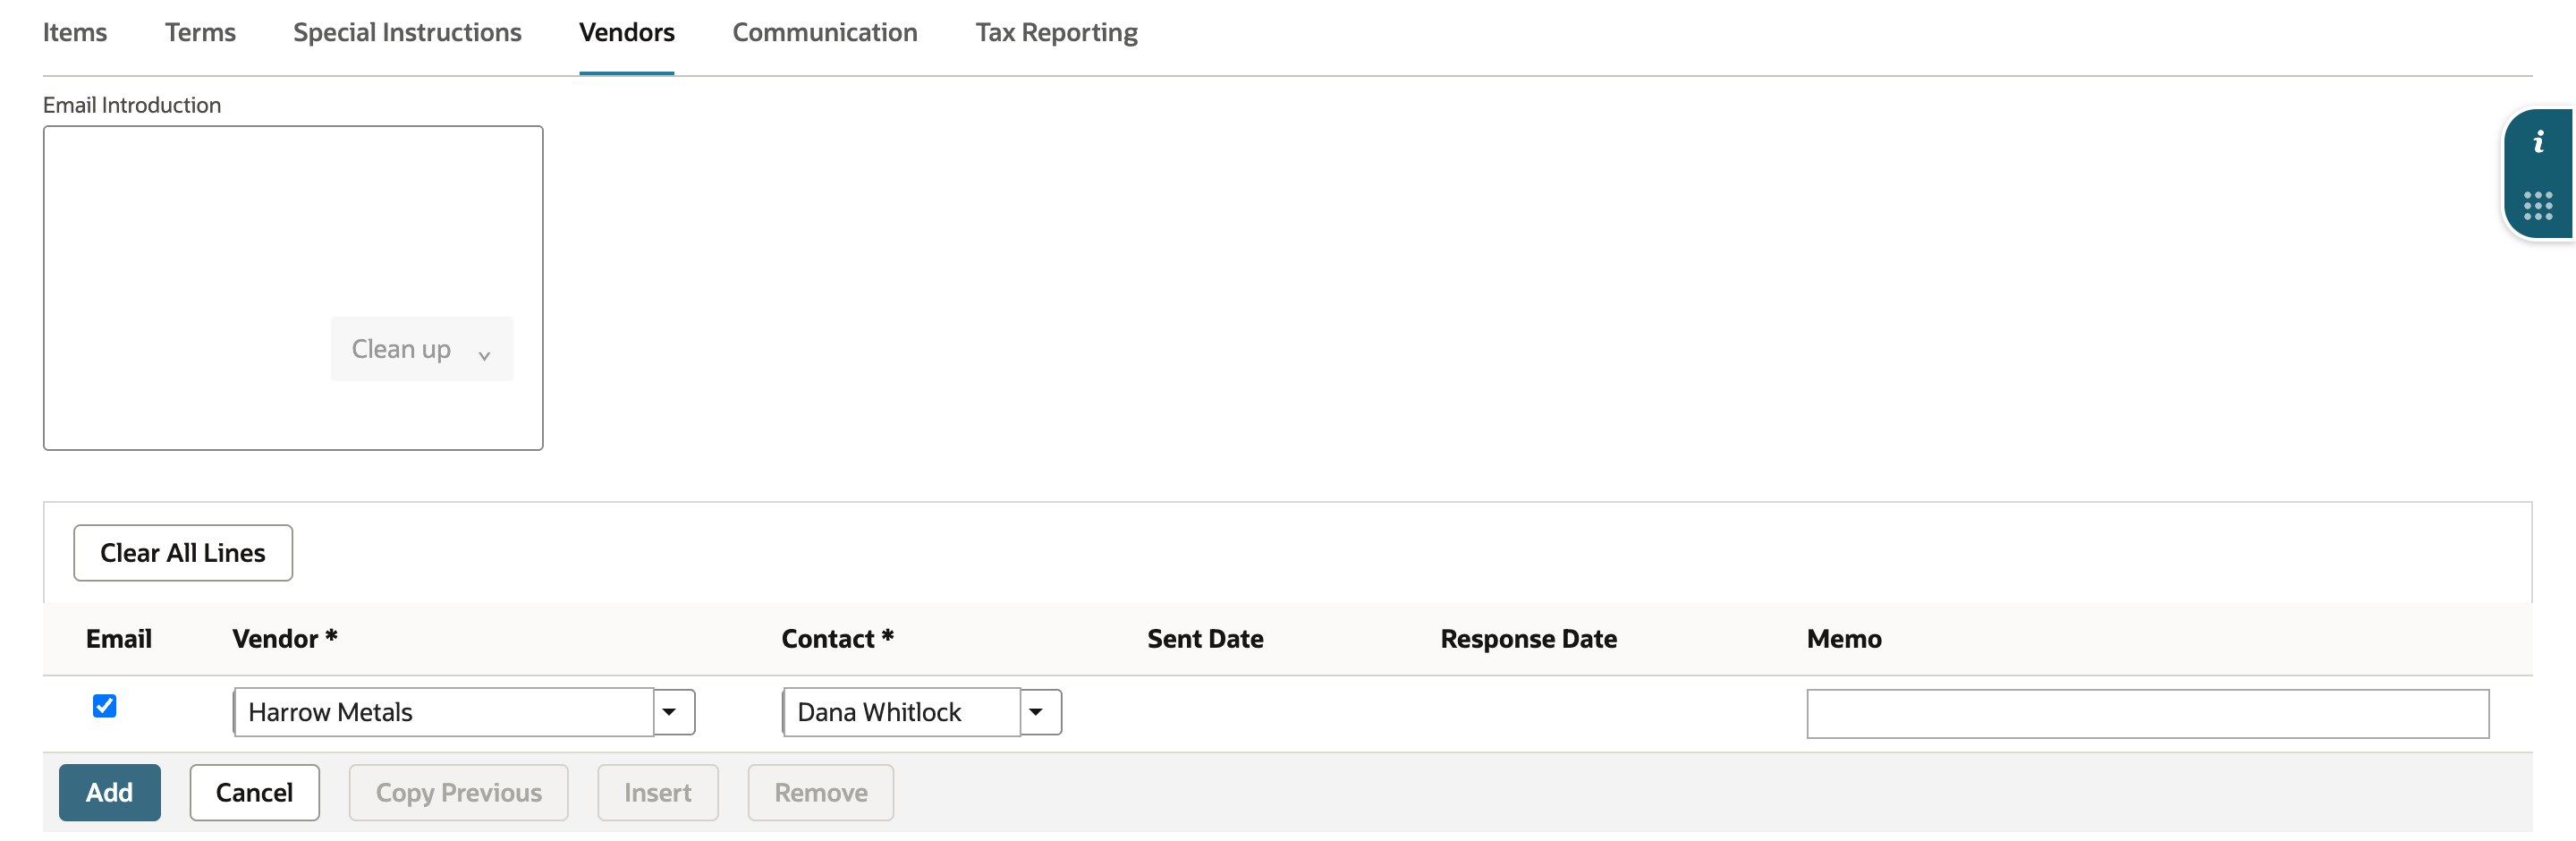The image size is (2576, 841).
Task: Switch to the Items tab
Action: pyautogui.click(x=75, y=33)
